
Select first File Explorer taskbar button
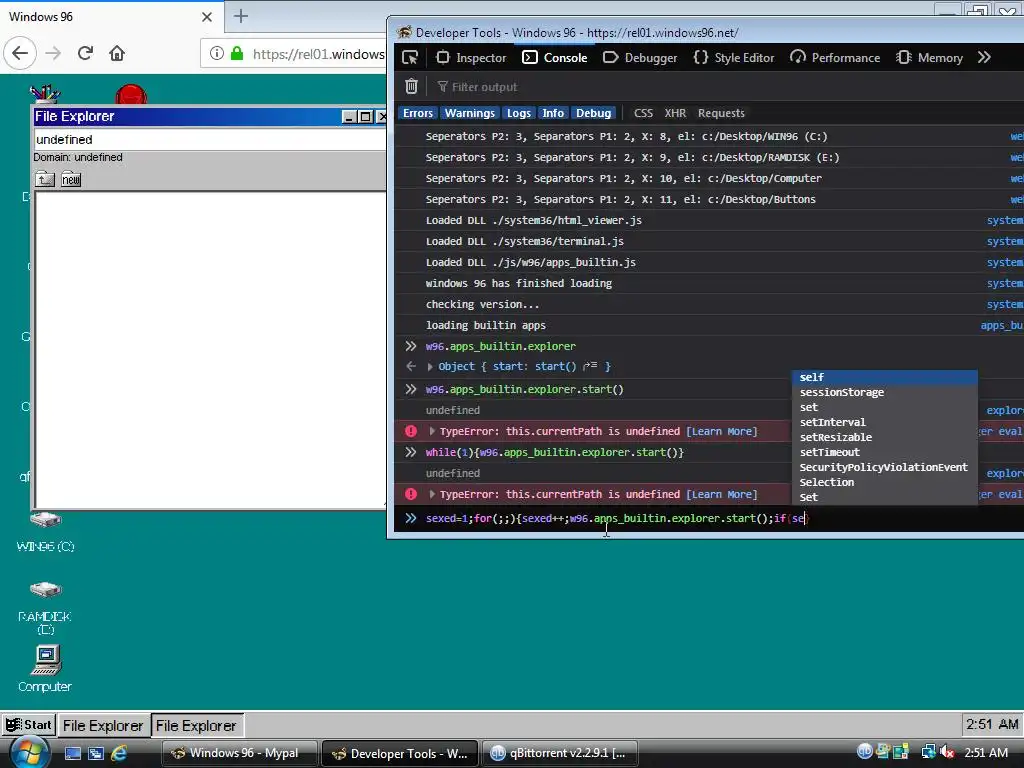pos(103,726)
